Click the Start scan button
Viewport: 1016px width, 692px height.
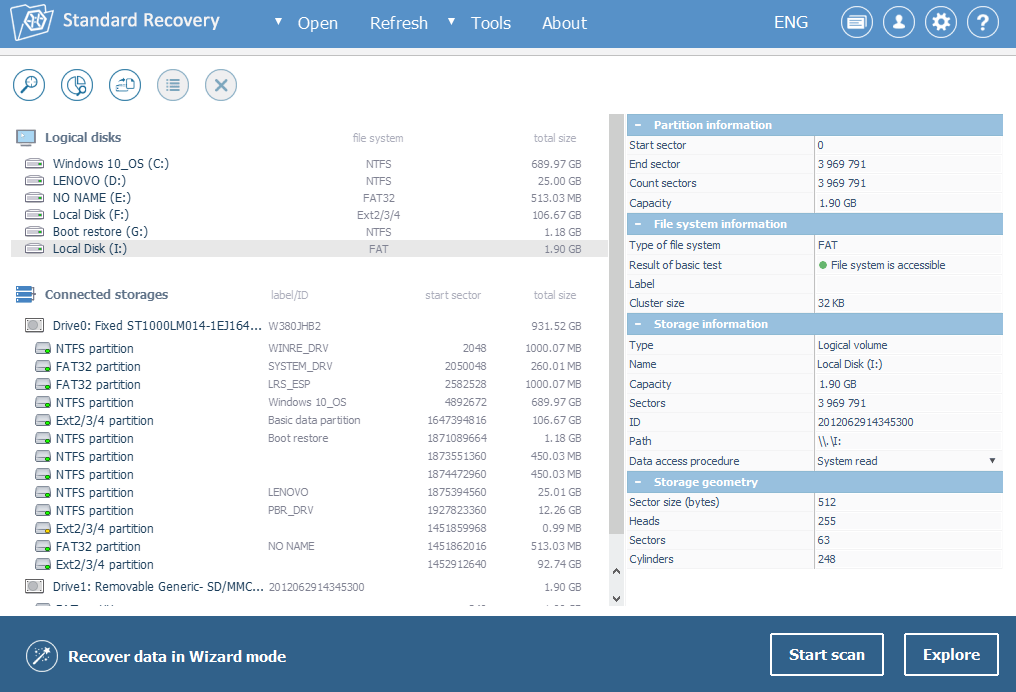[x=826, y=655]
